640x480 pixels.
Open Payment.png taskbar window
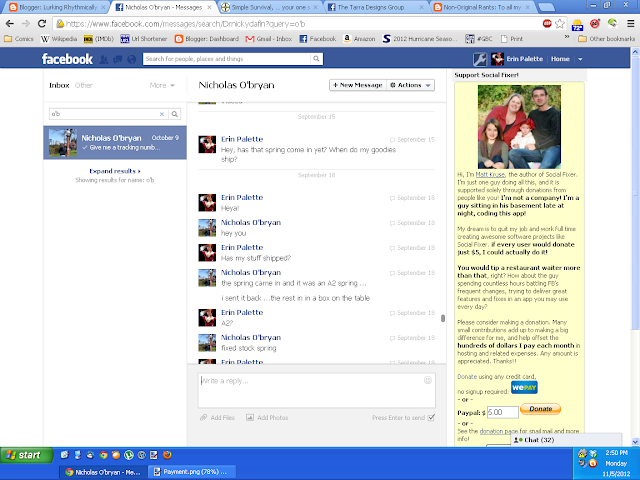[x=191, y=472]
